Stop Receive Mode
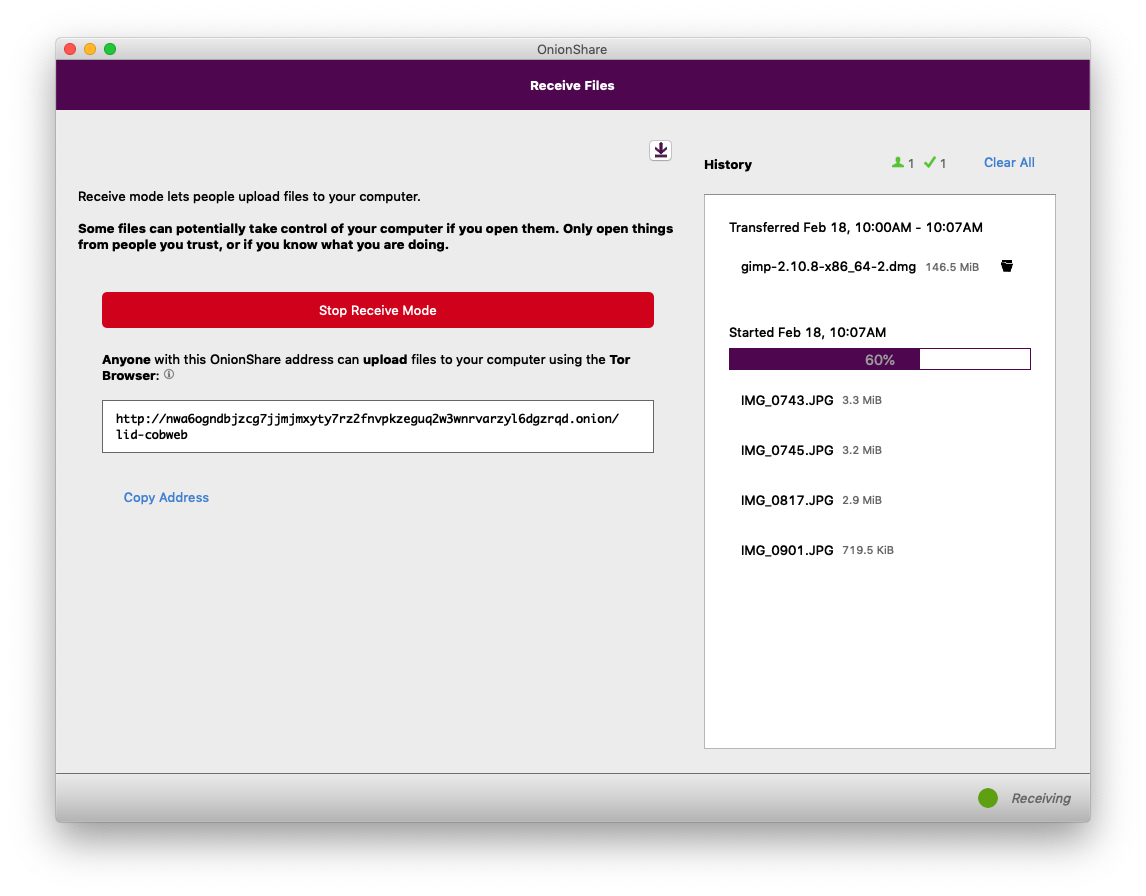The image size is (1146, 896). 378,310
